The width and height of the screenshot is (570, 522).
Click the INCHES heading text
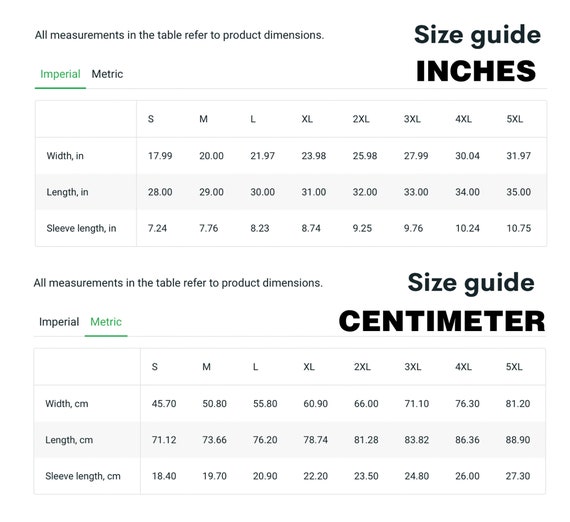pos(476,71)
